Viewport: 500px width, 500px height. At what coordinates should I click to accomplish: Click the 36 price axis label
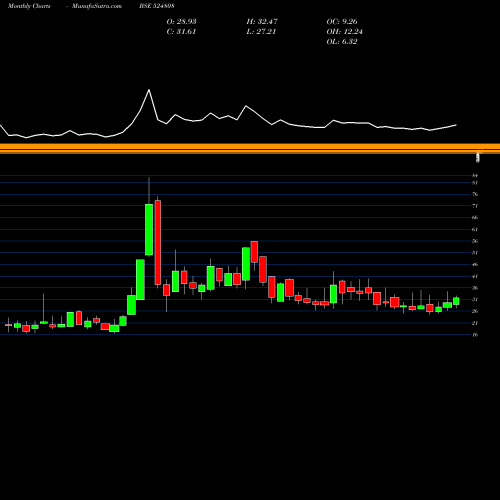tap(475, 288)
